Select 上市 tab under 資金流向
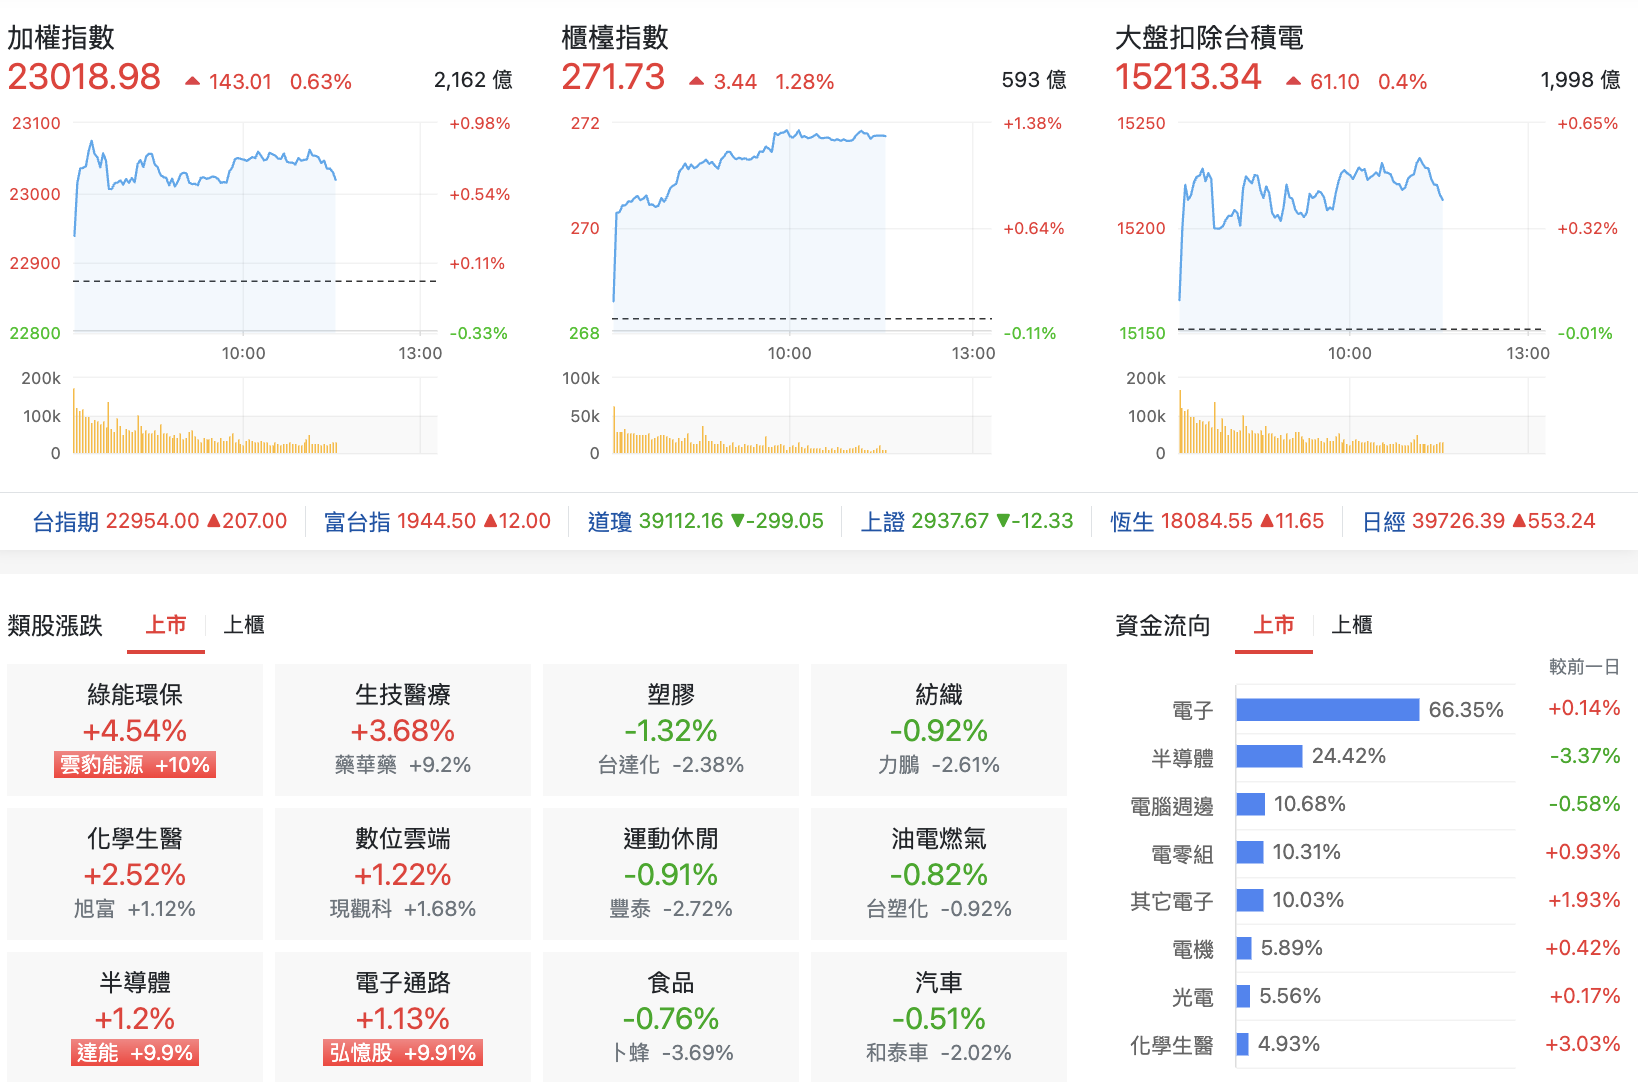 [x=1274, y=625]
